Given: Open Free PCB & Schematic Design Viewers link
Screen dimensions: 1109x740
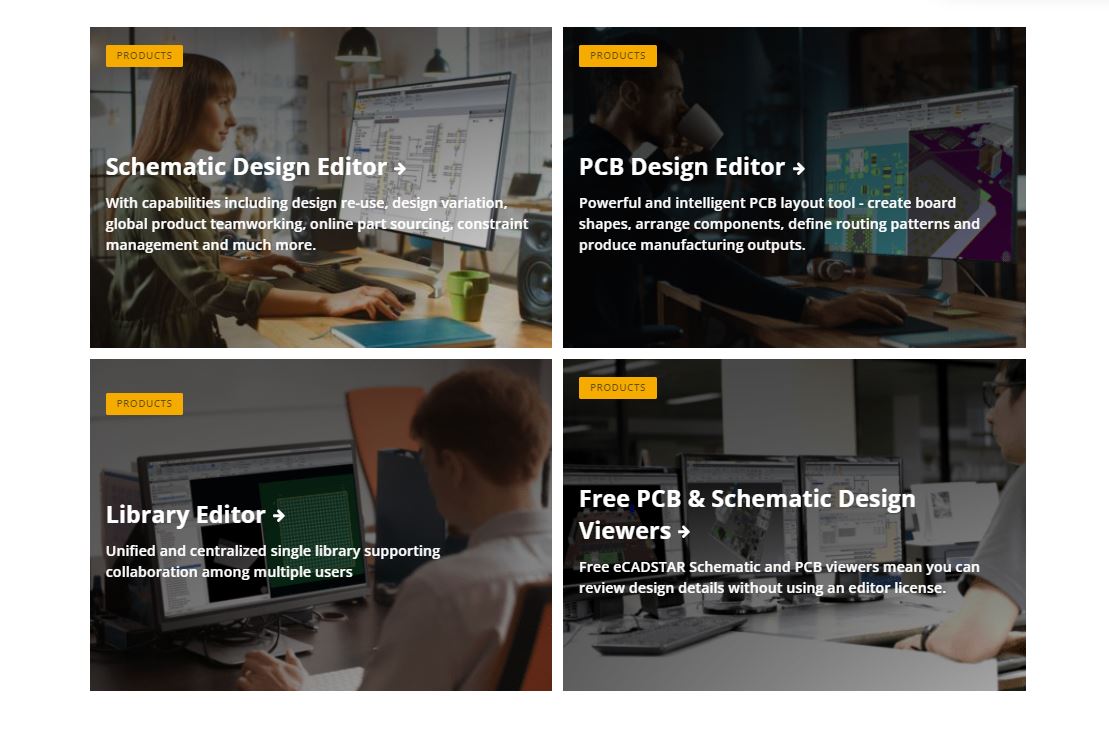Looking at the screenshot, I should [747, 514].
